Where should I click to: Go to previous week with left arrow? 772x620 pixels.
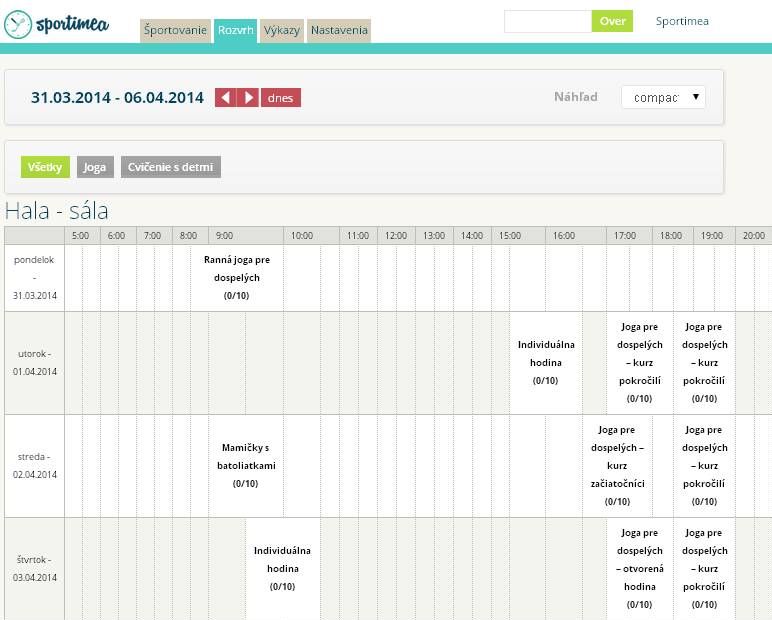pyautogui.click(x=225, y=98)
